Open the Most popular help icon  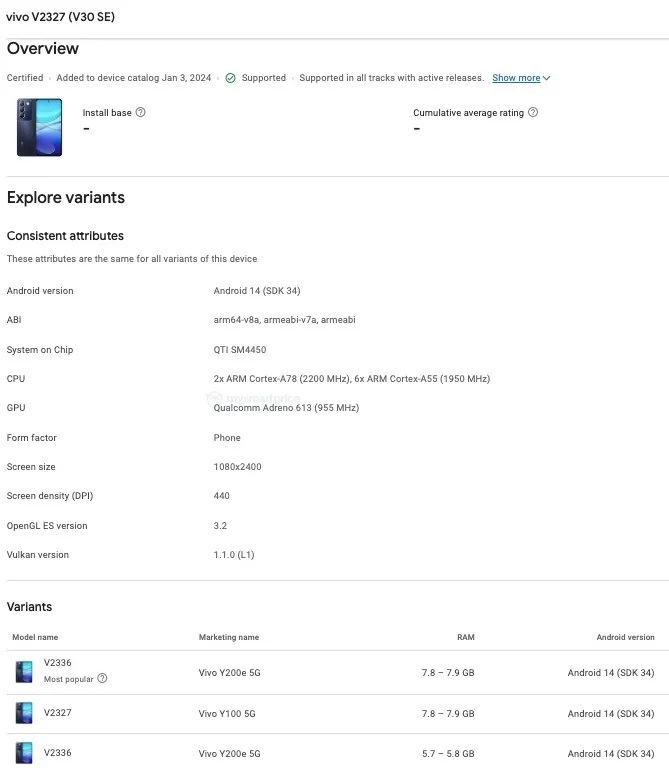point(102,678)
